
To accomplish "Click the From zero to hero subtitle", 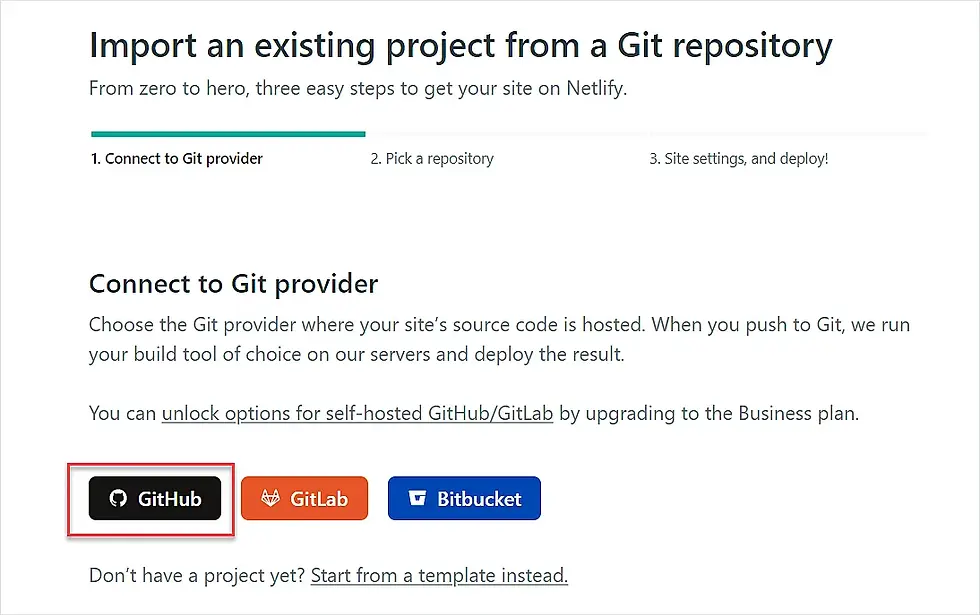I will [358, 89].
